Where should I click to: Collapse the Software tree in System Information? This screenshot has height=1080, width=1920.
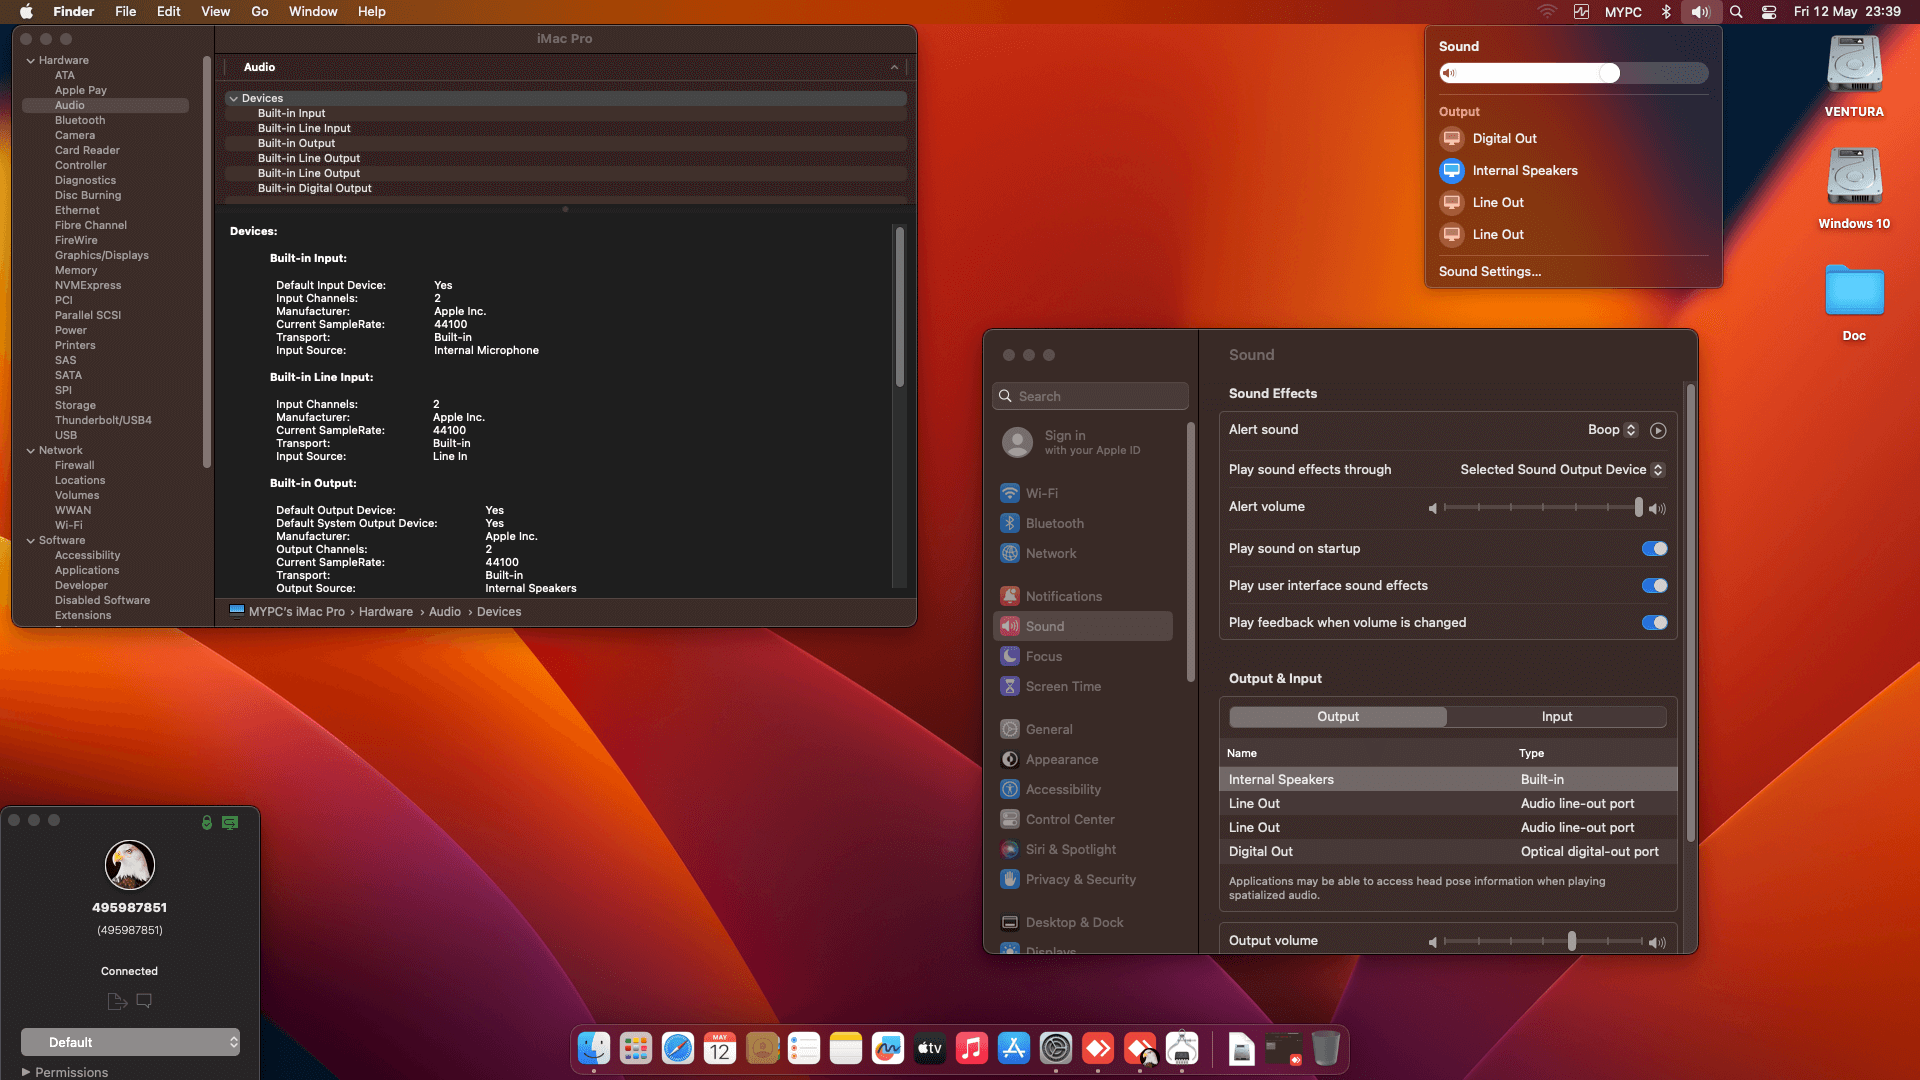point(31,541)
